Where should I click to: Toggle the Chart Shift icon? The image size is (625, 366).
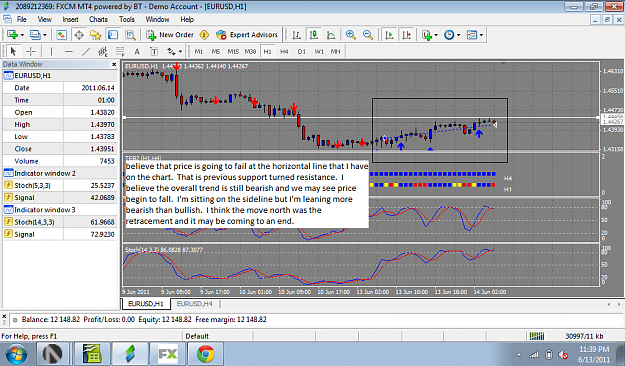click(407, 35)
